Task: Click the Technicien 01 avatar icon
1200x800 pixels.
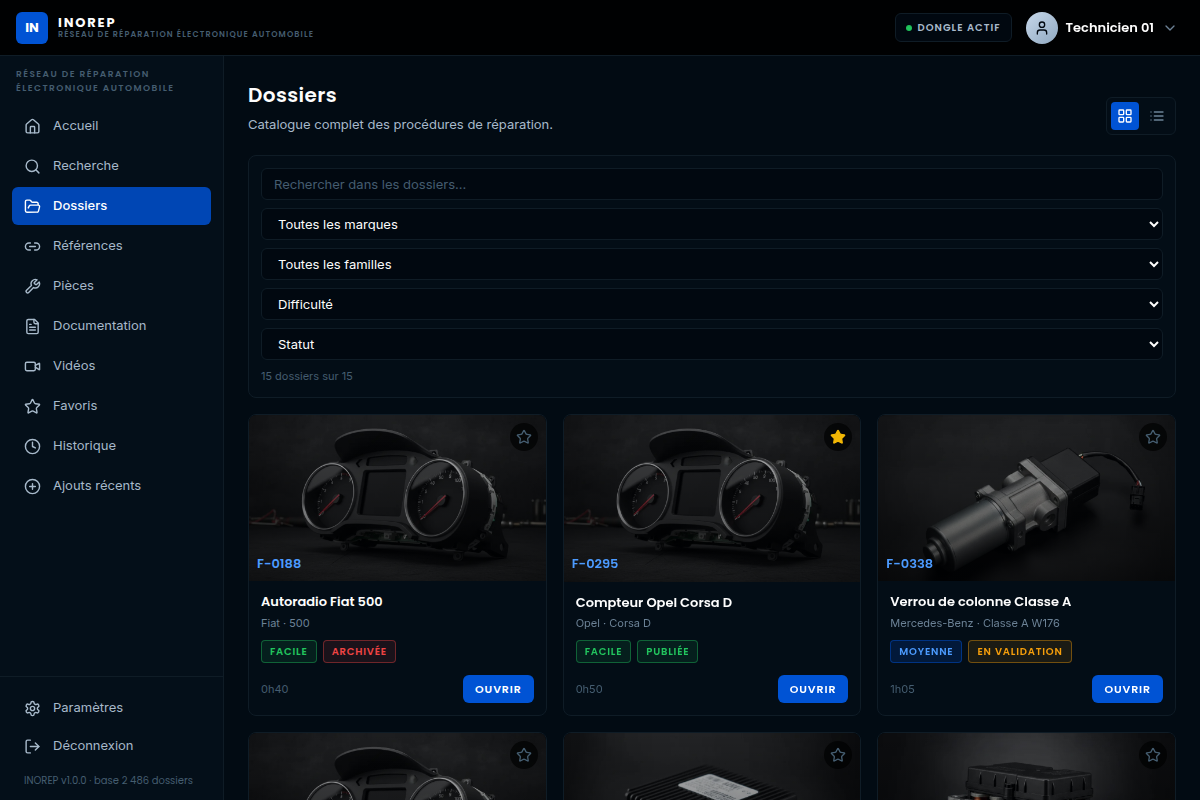Action: point(1042,28)
